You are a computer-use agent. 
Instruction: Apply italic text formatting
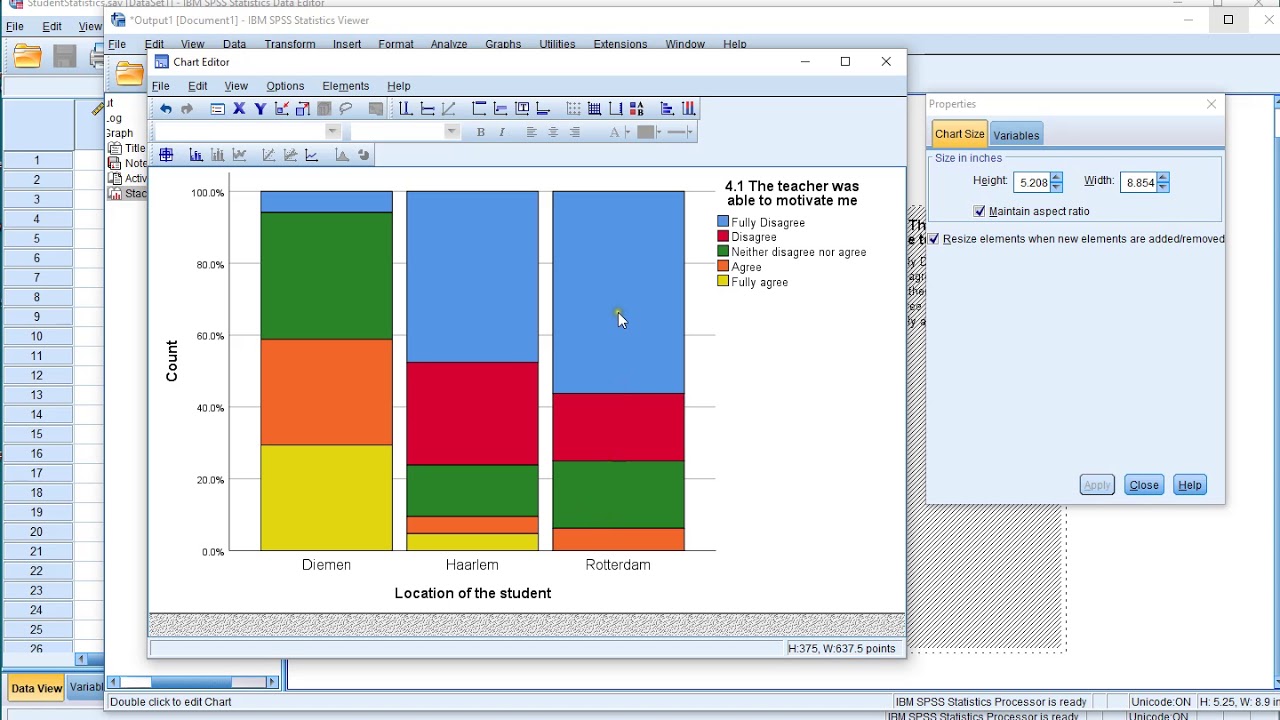pos(502,132)
